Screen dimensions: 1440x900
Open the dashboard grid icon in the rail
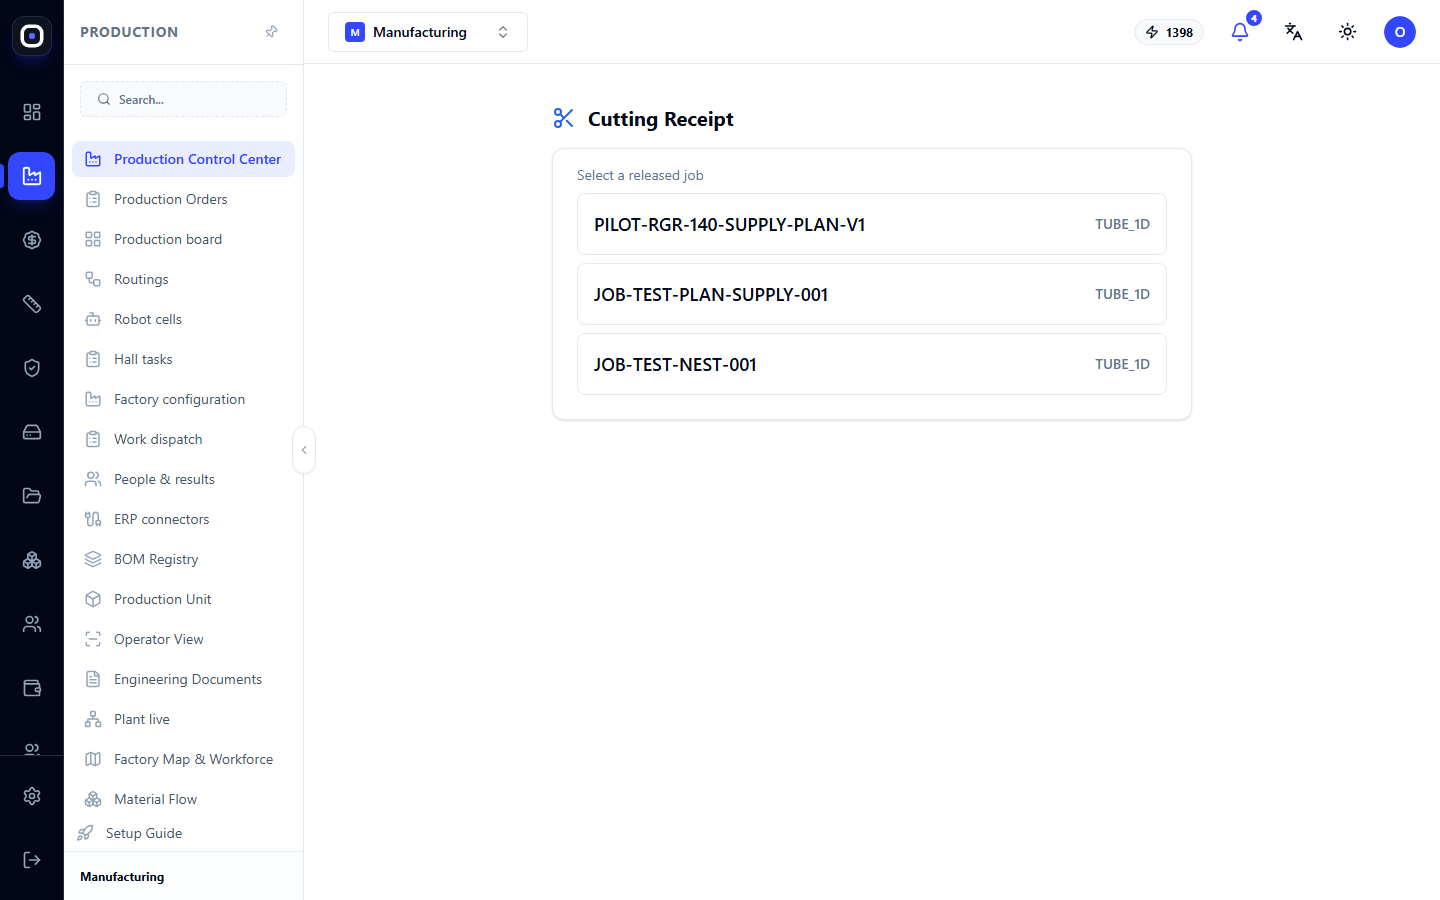32,112
